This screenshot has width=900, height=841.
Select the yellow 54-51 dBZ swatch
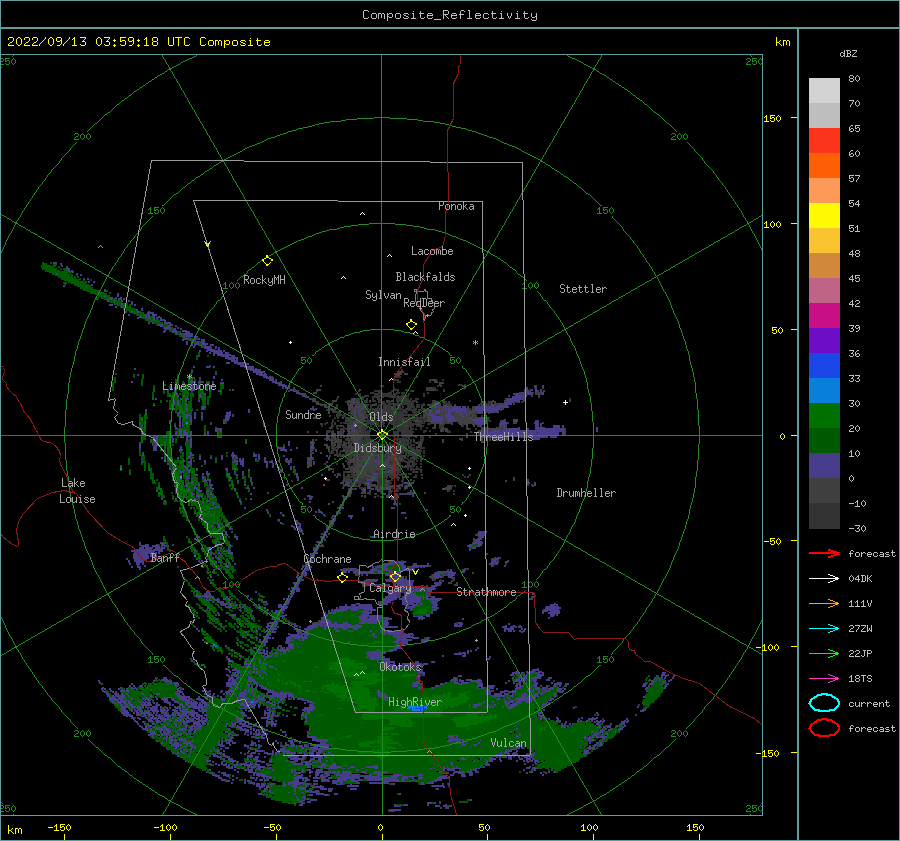coord(824,216)
